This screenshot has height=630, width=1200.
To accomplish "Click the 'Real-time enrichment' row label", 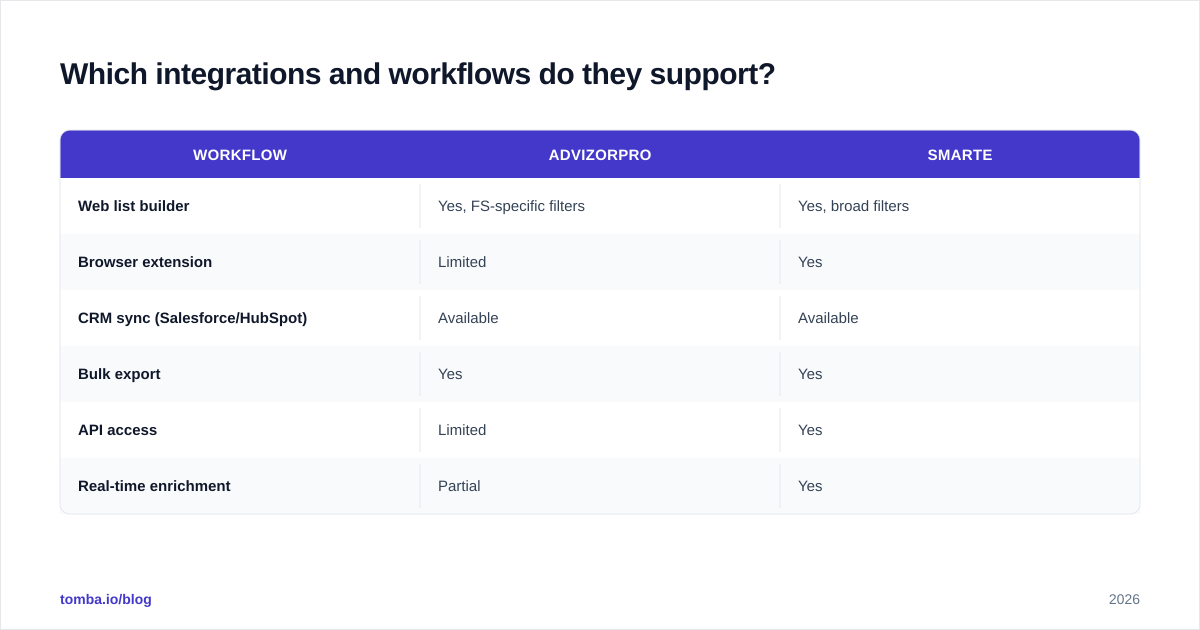I will [154, 486].
